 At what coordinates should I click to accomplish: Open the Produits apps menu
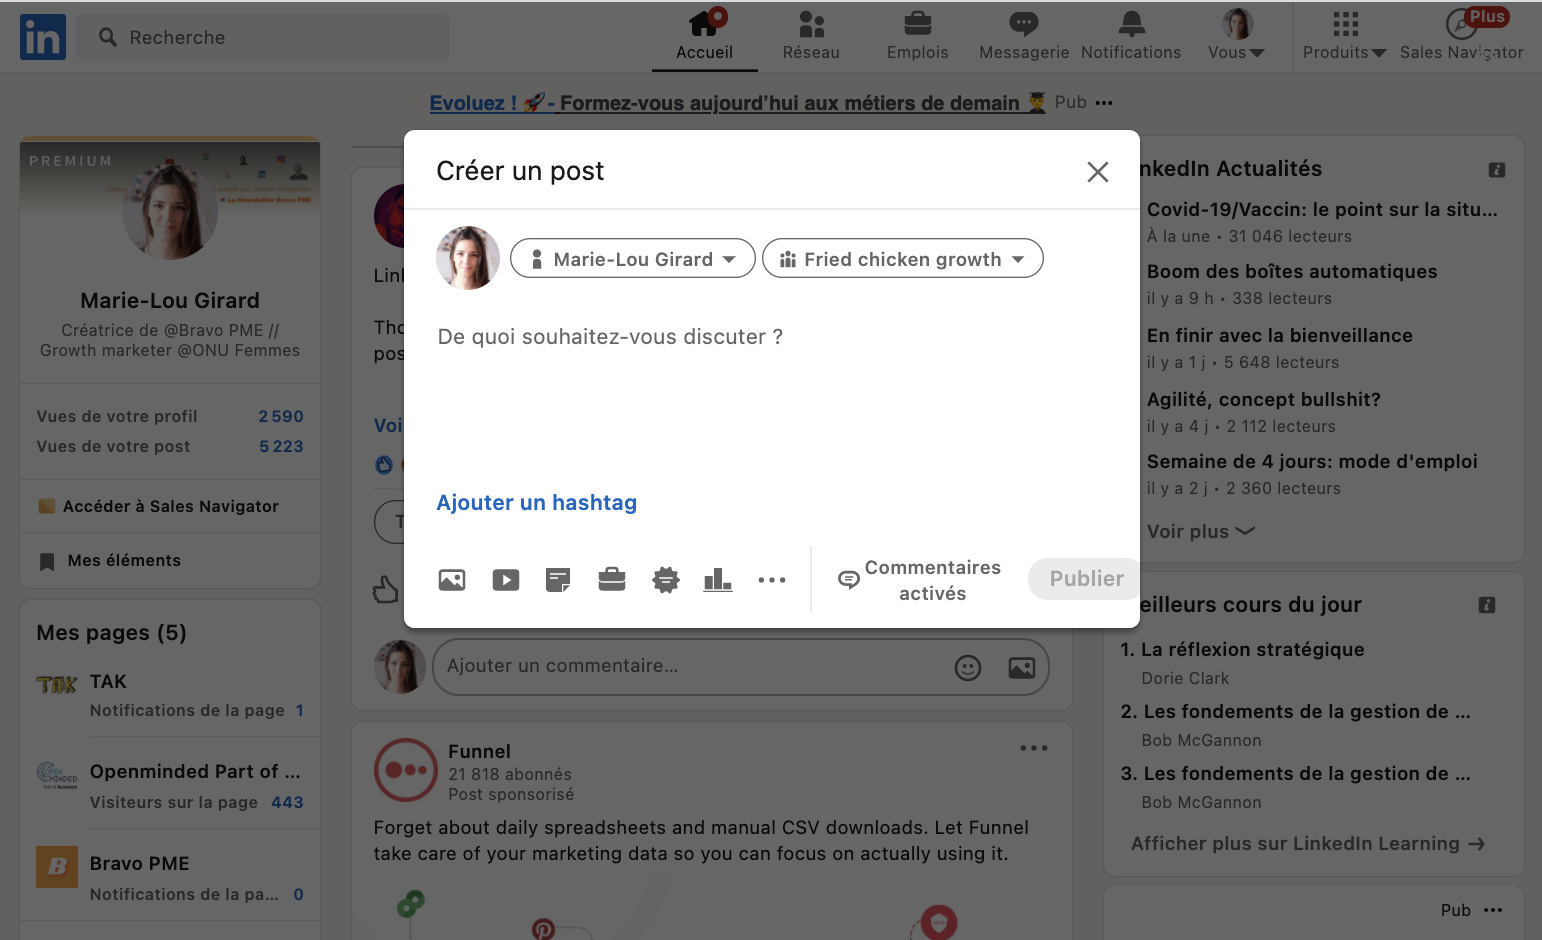click(x=1345, y=37)
